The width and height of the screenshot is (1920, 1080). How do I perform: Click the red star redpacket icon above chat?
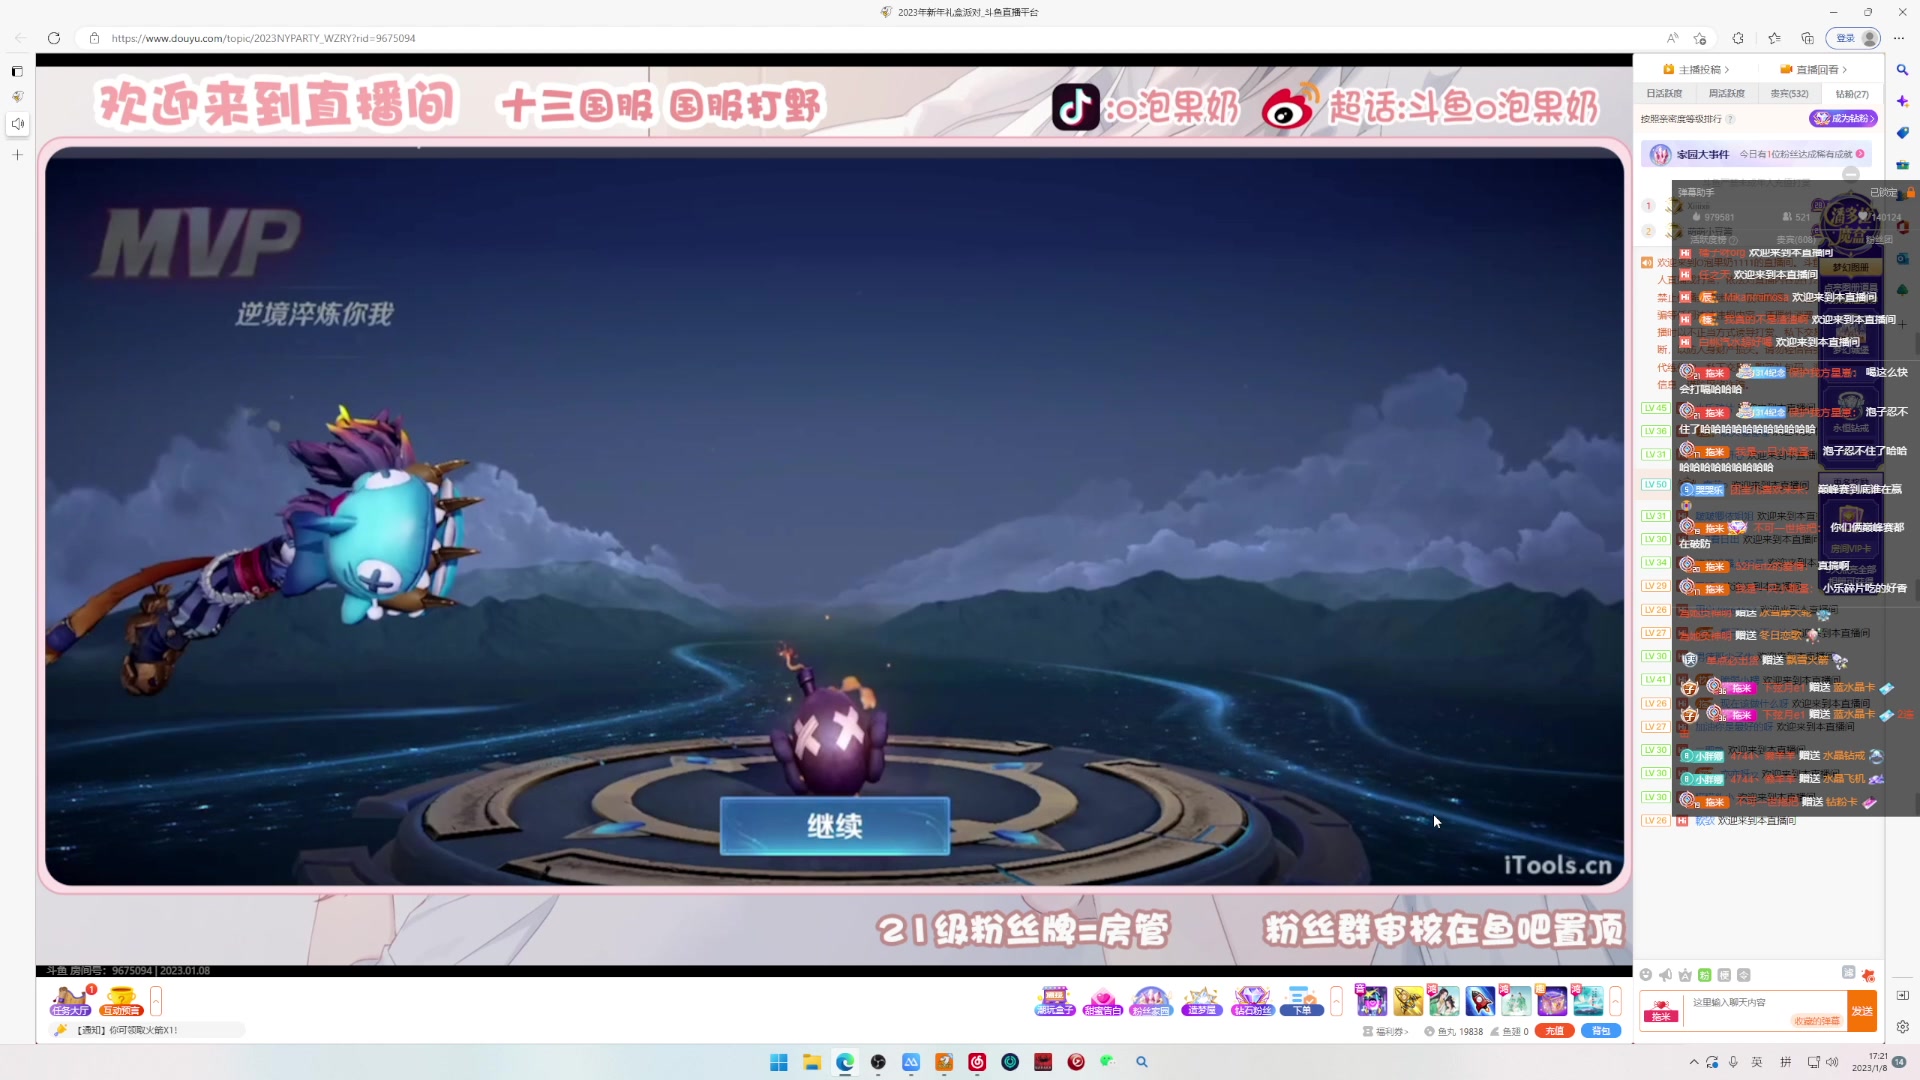[1868, 975]
